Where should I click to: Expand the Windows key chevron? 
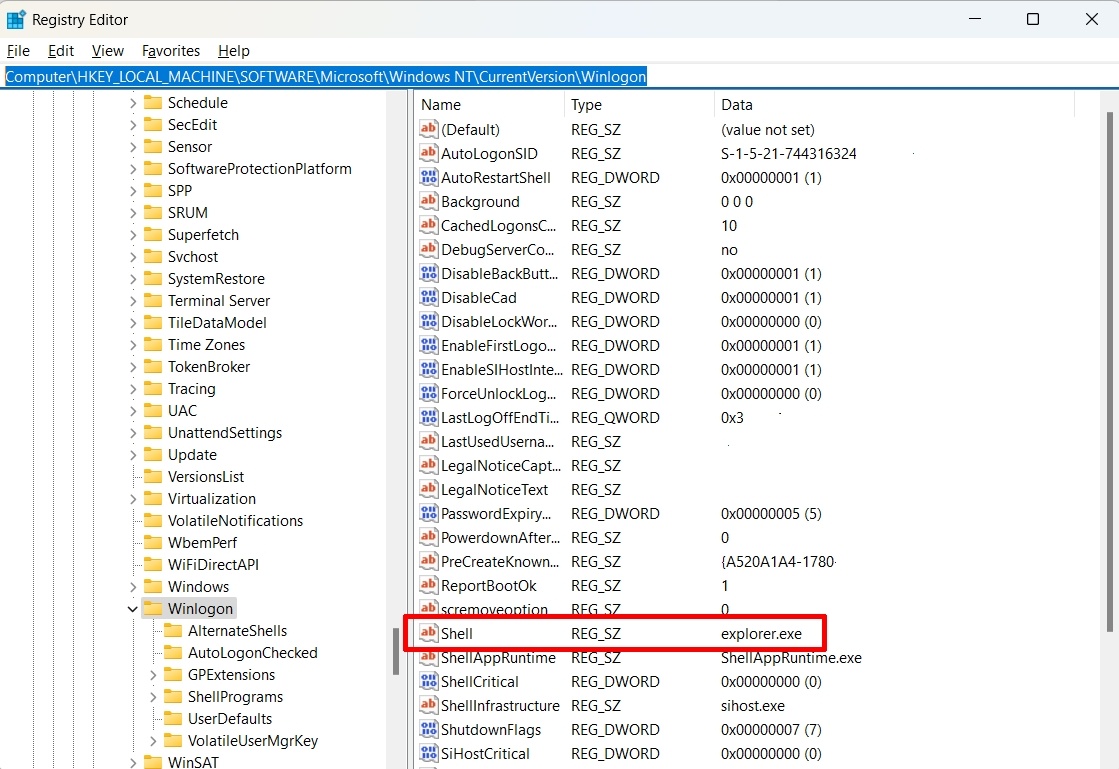(133, 586)
